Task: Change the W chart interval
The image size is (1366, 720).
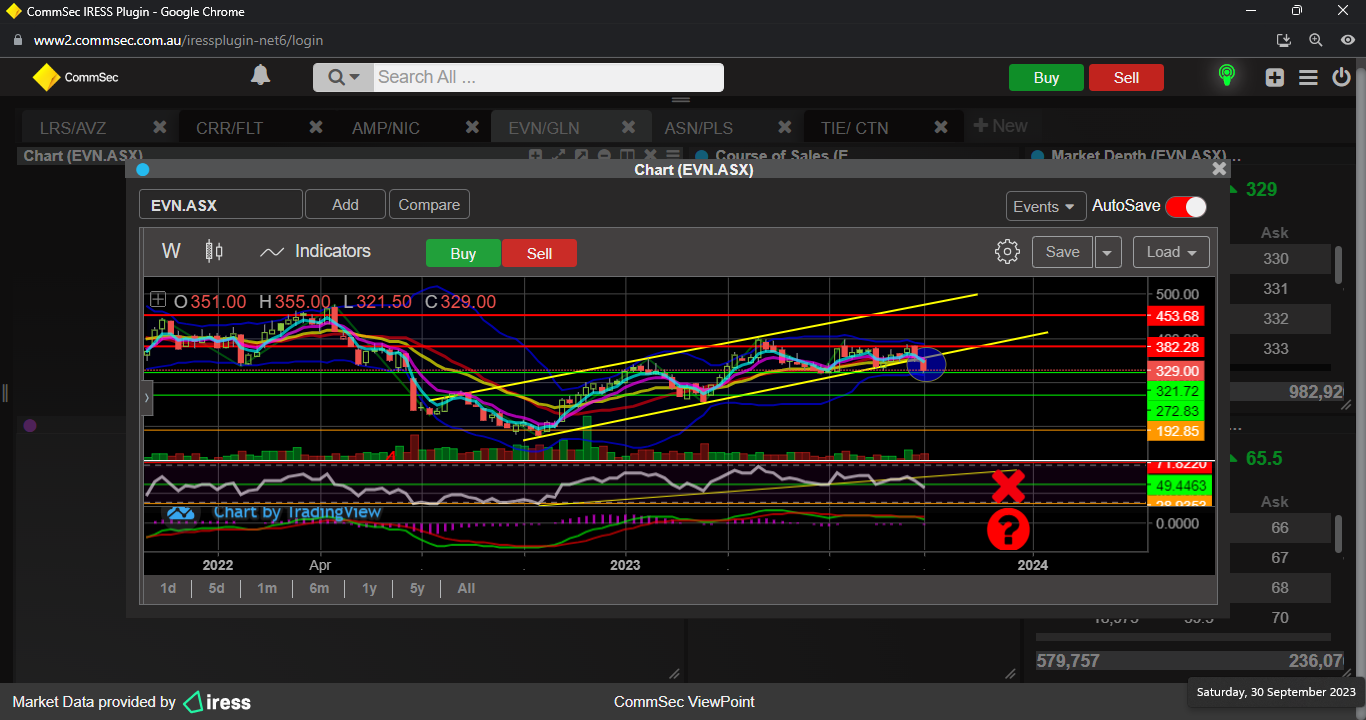Action: point(171,251)
